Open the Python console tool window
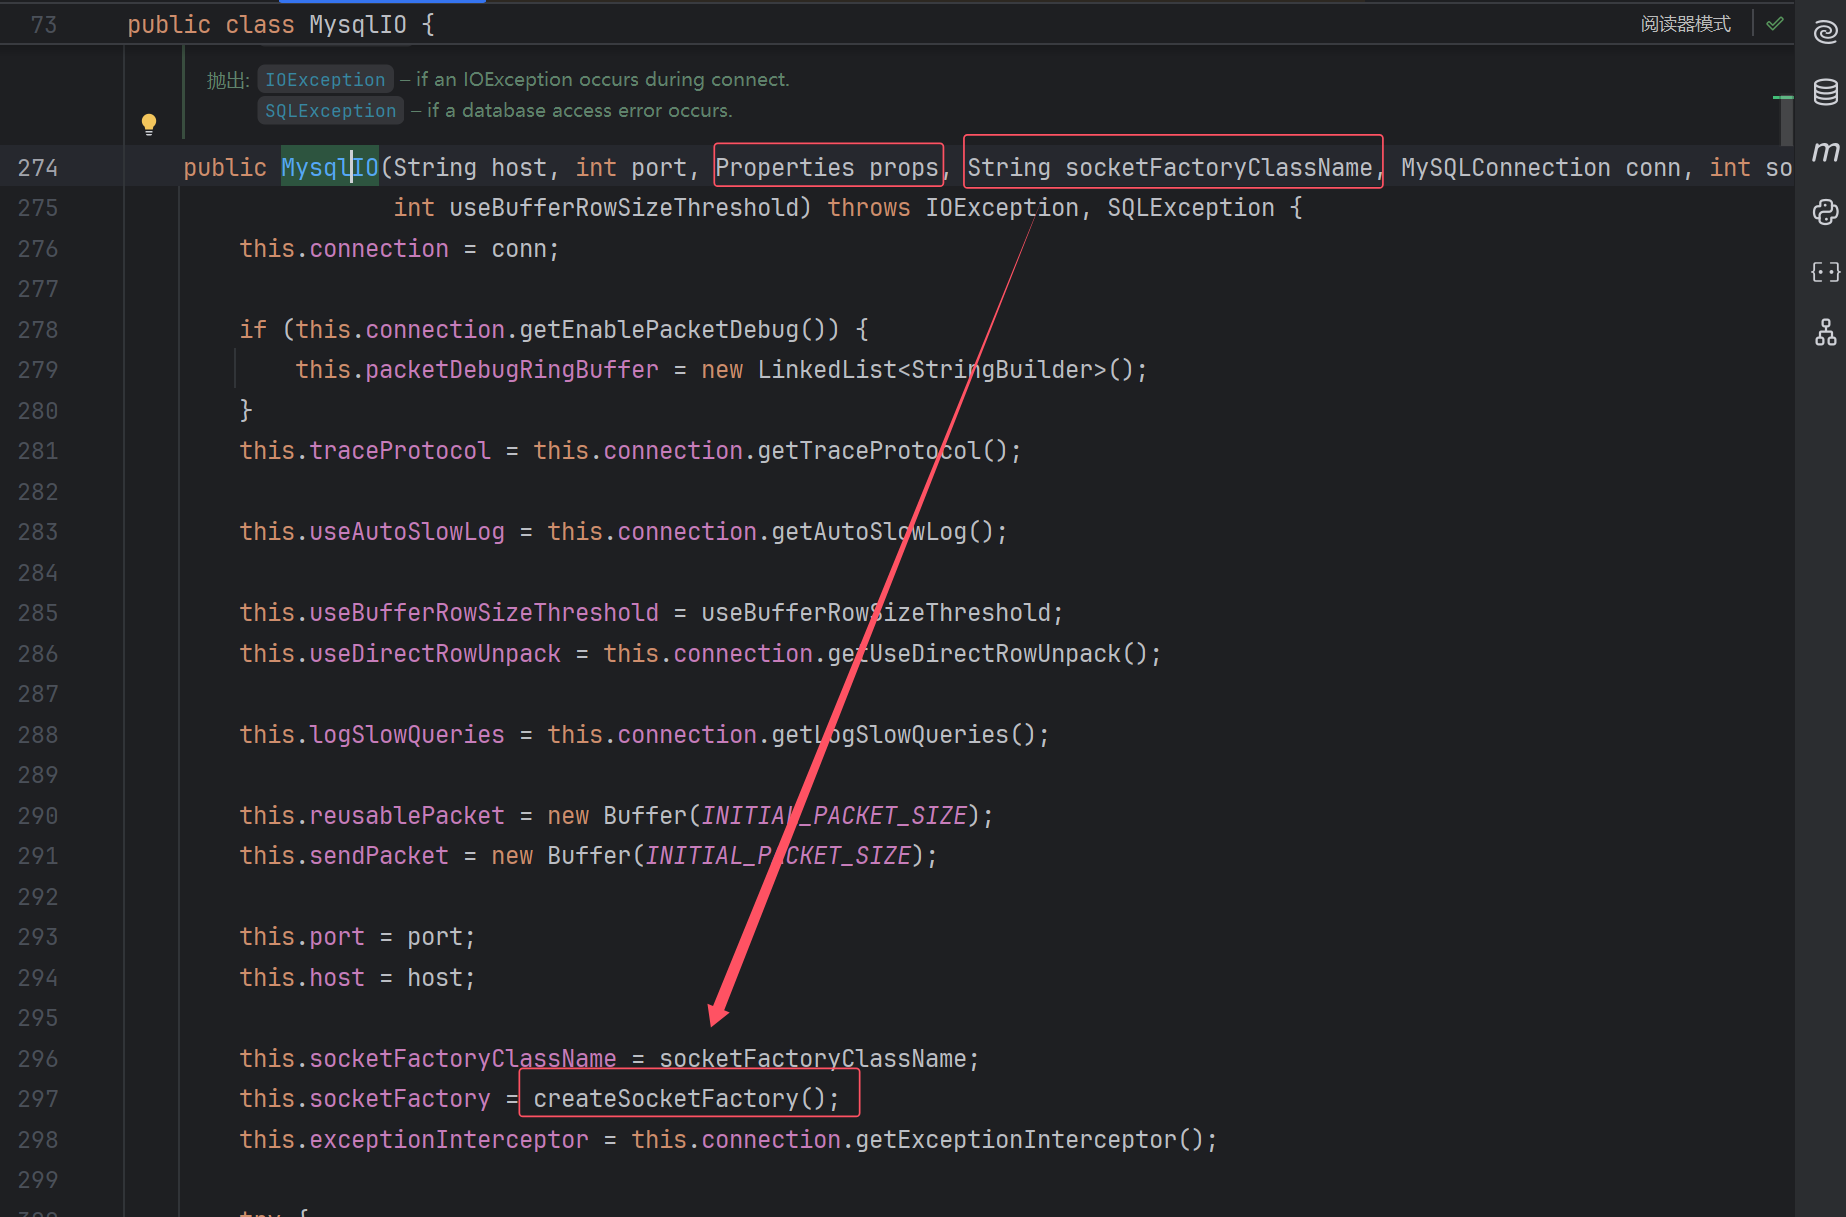The image size is (1846, 1217). [1825, 212]
